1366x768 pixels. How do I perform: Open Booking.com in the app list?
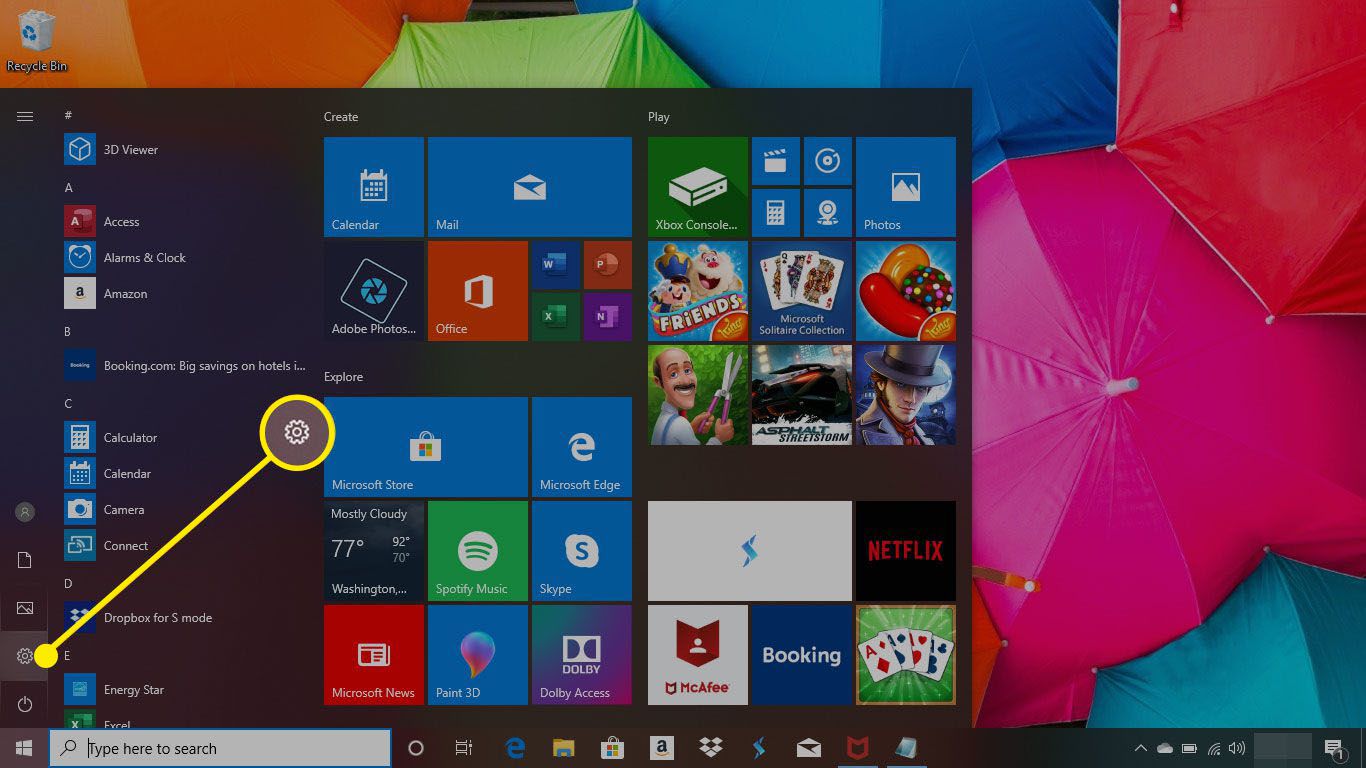[x=185, y=366]
